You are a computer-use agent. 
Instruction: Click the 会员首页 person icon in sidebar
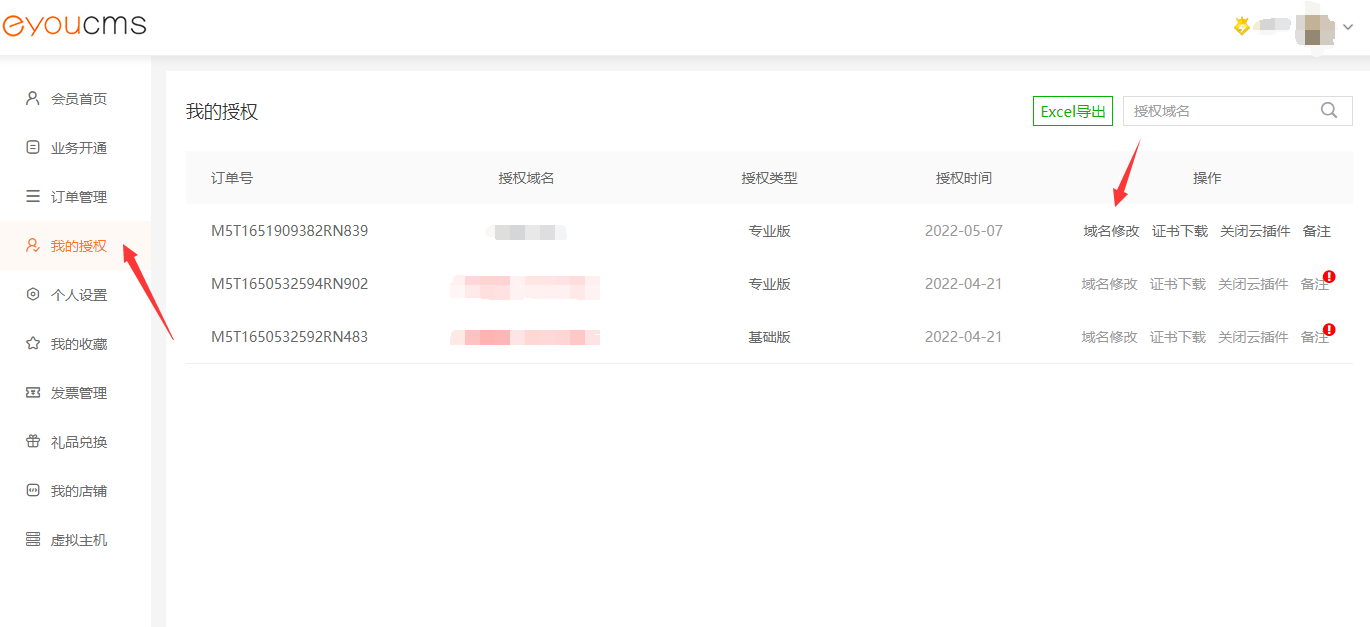(33, 99)
